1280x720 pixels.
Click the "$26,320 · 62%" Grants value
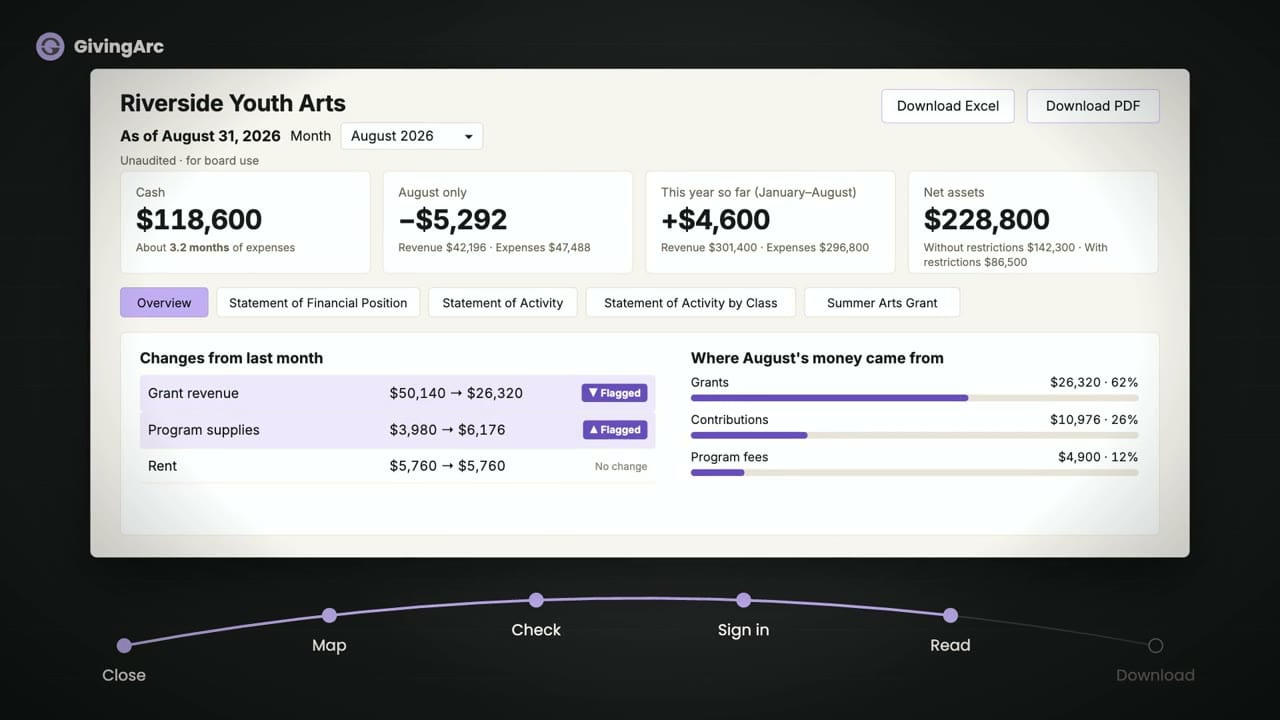1094,382
